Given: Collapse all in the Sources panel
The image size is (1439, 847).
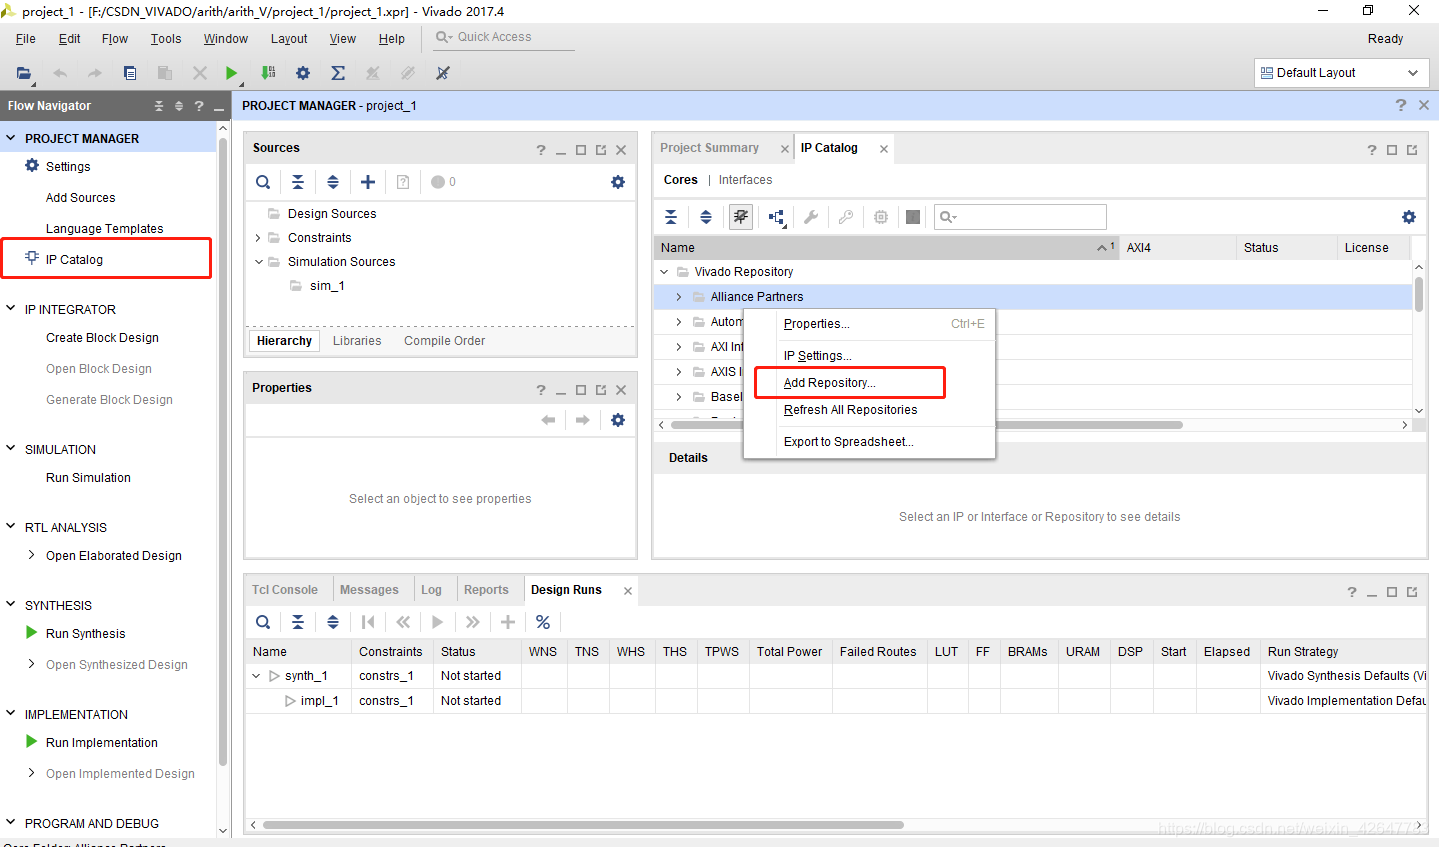Looking at the screenshot, I should [x=298, y=182].
